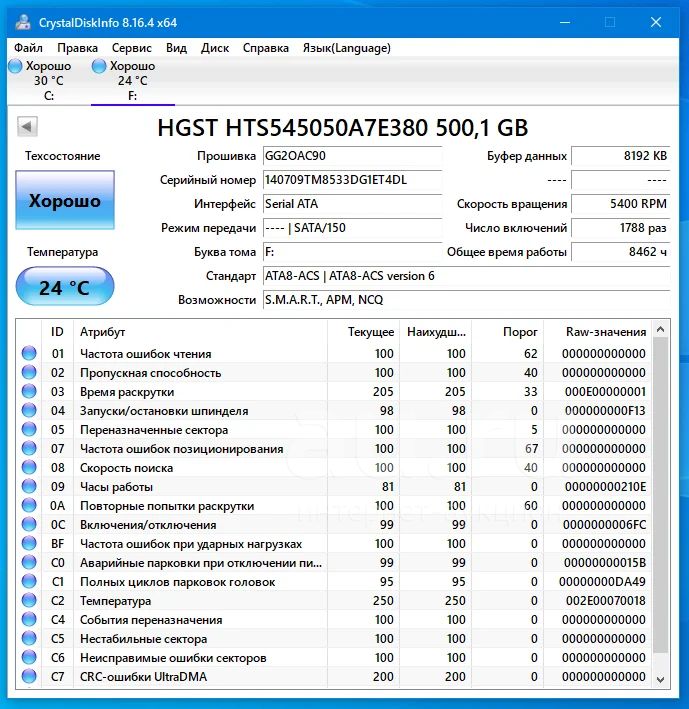Click the scroll down arrow in attribute list
This screenshot has width=689, height=709.
(661, 679)
